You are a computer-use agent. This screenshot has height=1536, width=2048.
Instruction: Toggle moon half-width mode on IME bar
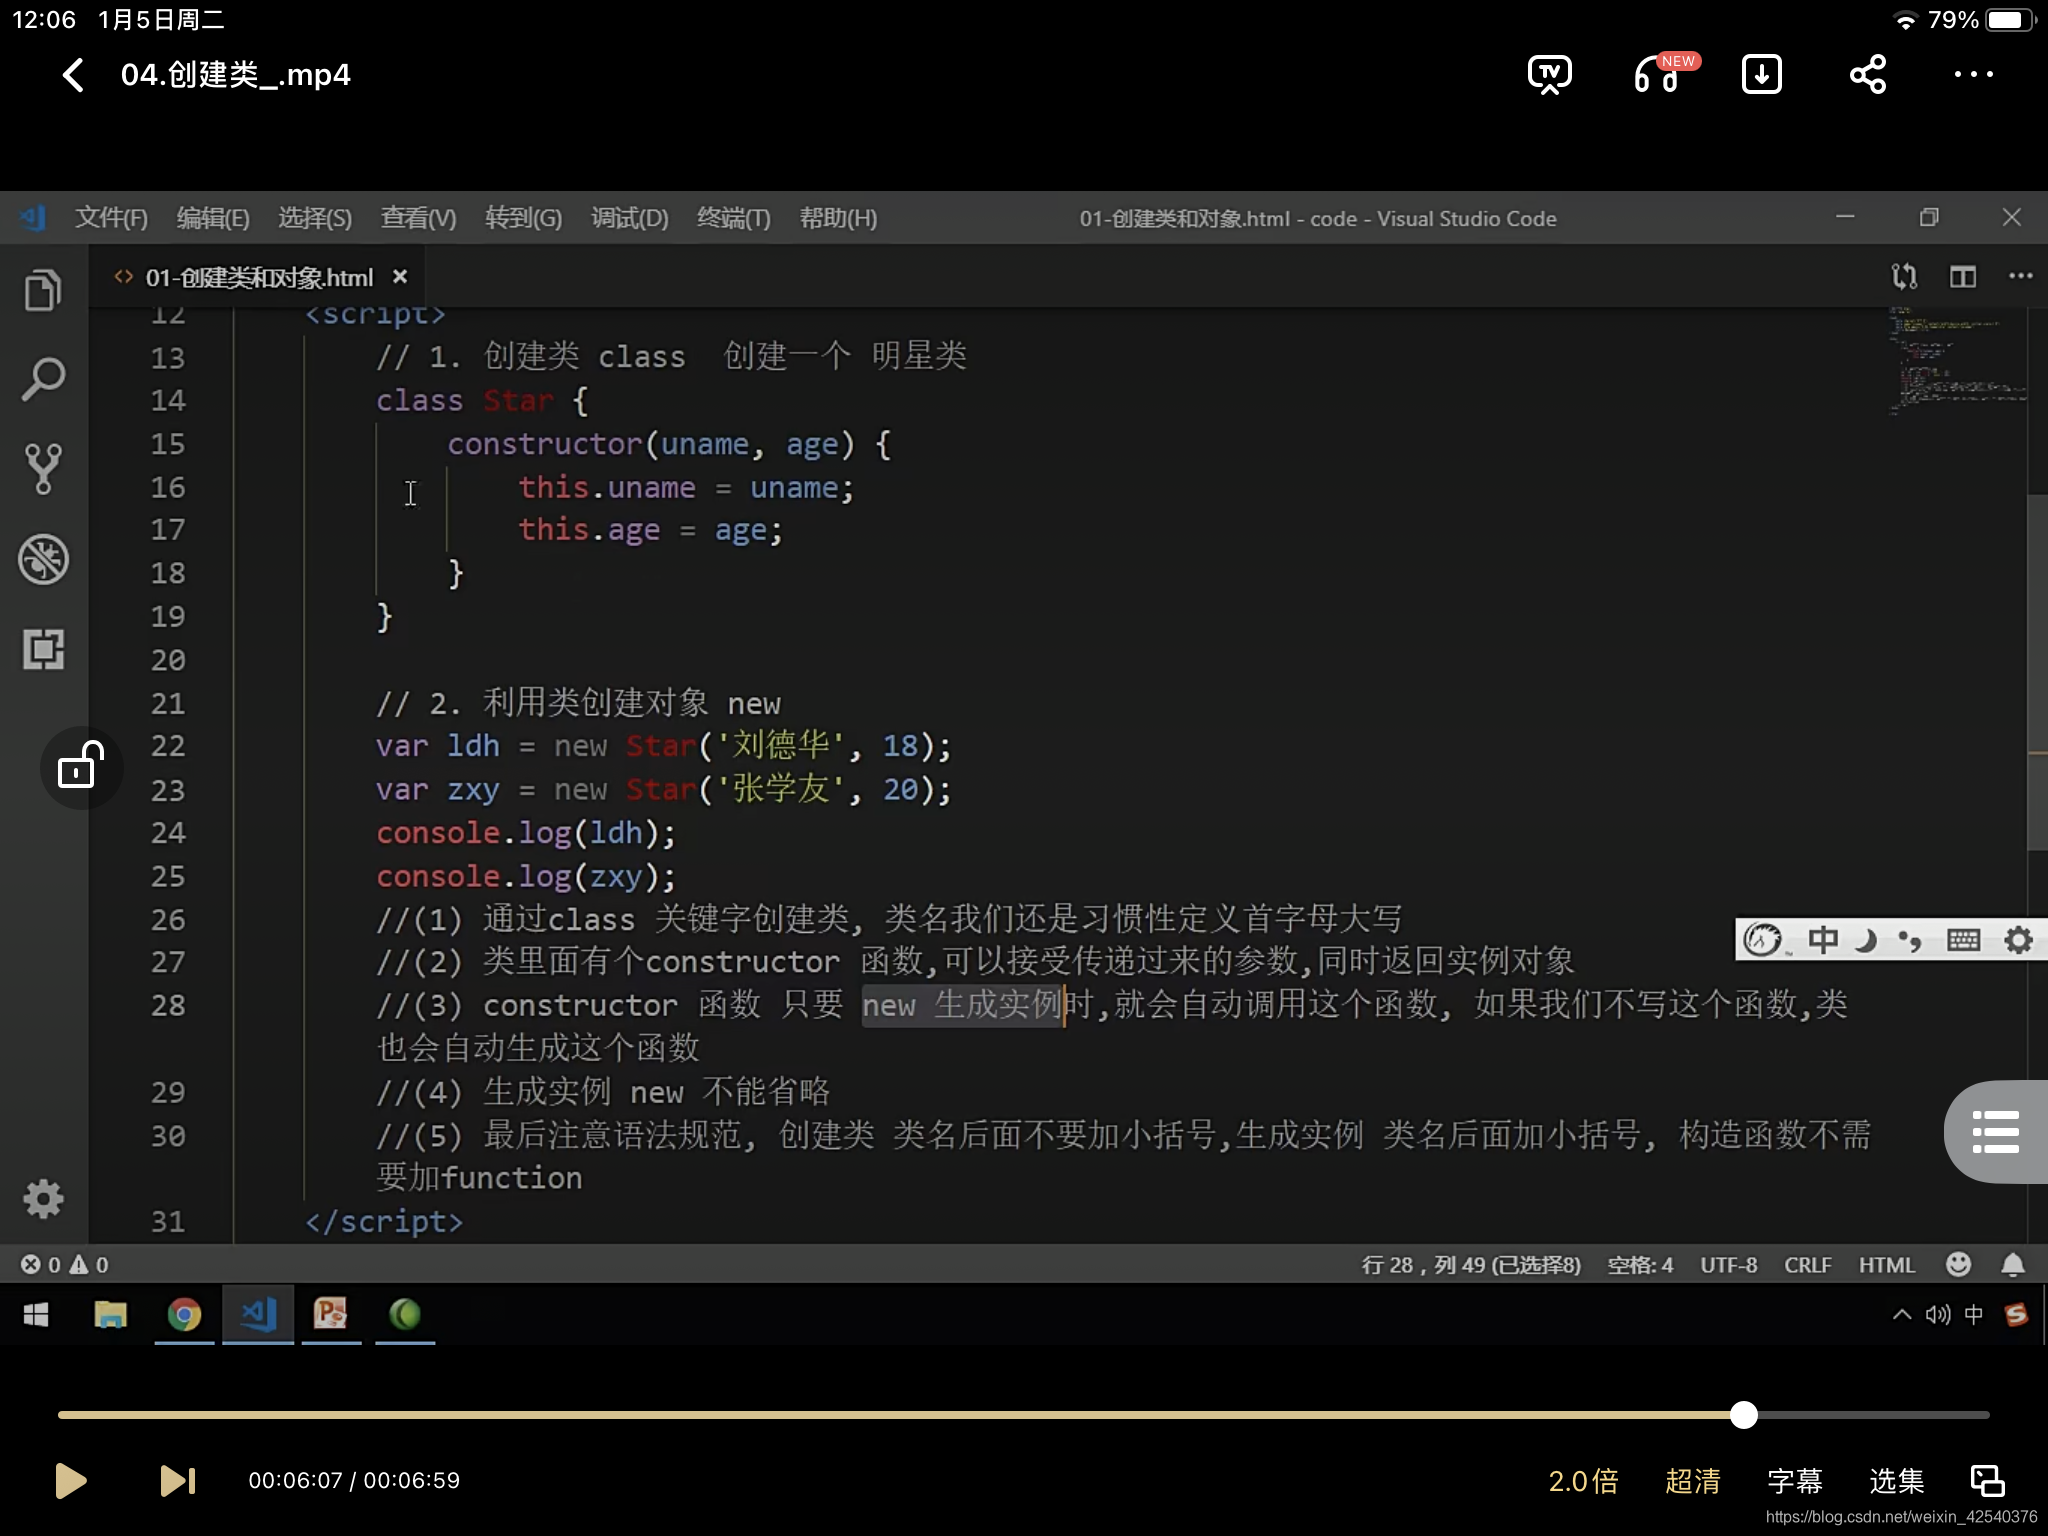coord(1866,940)
